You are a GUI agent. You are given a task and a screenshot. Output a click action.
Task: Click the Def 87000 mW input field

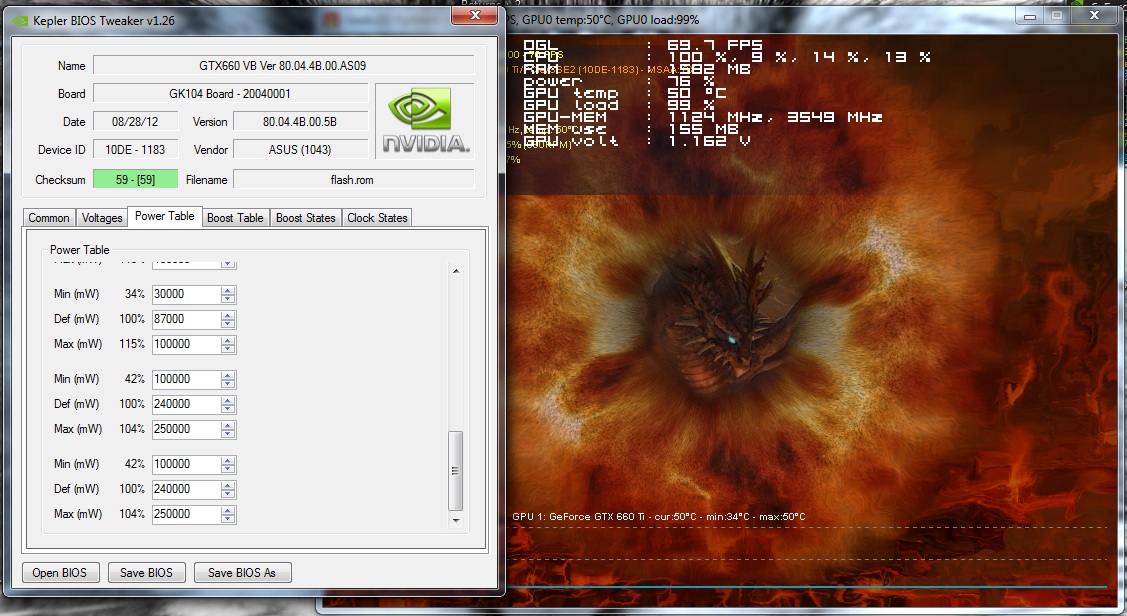185,319
